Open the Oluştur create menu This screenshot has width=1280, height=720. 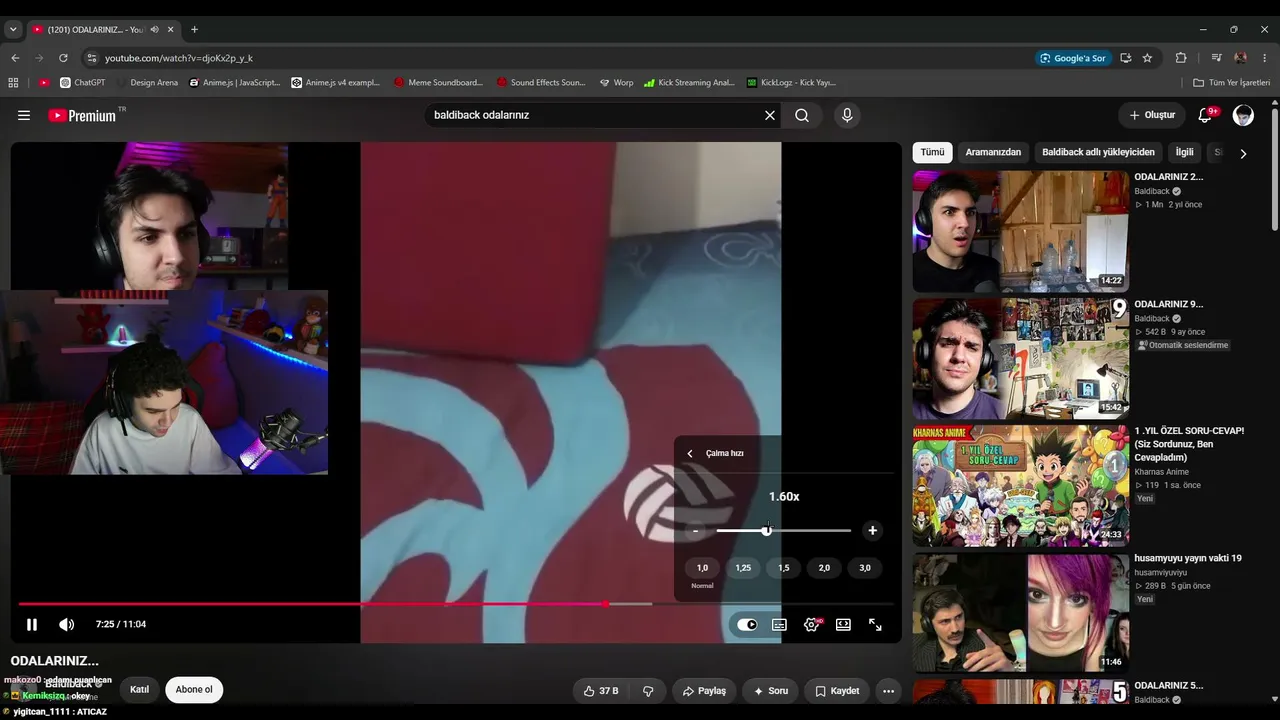[x=1152, y=115]
